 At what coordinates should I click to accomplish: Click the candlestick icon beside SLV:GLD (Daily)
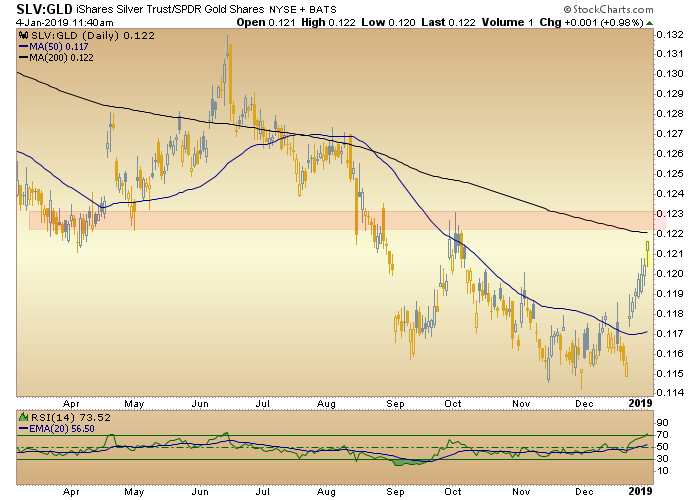click(x=23, y=35)
